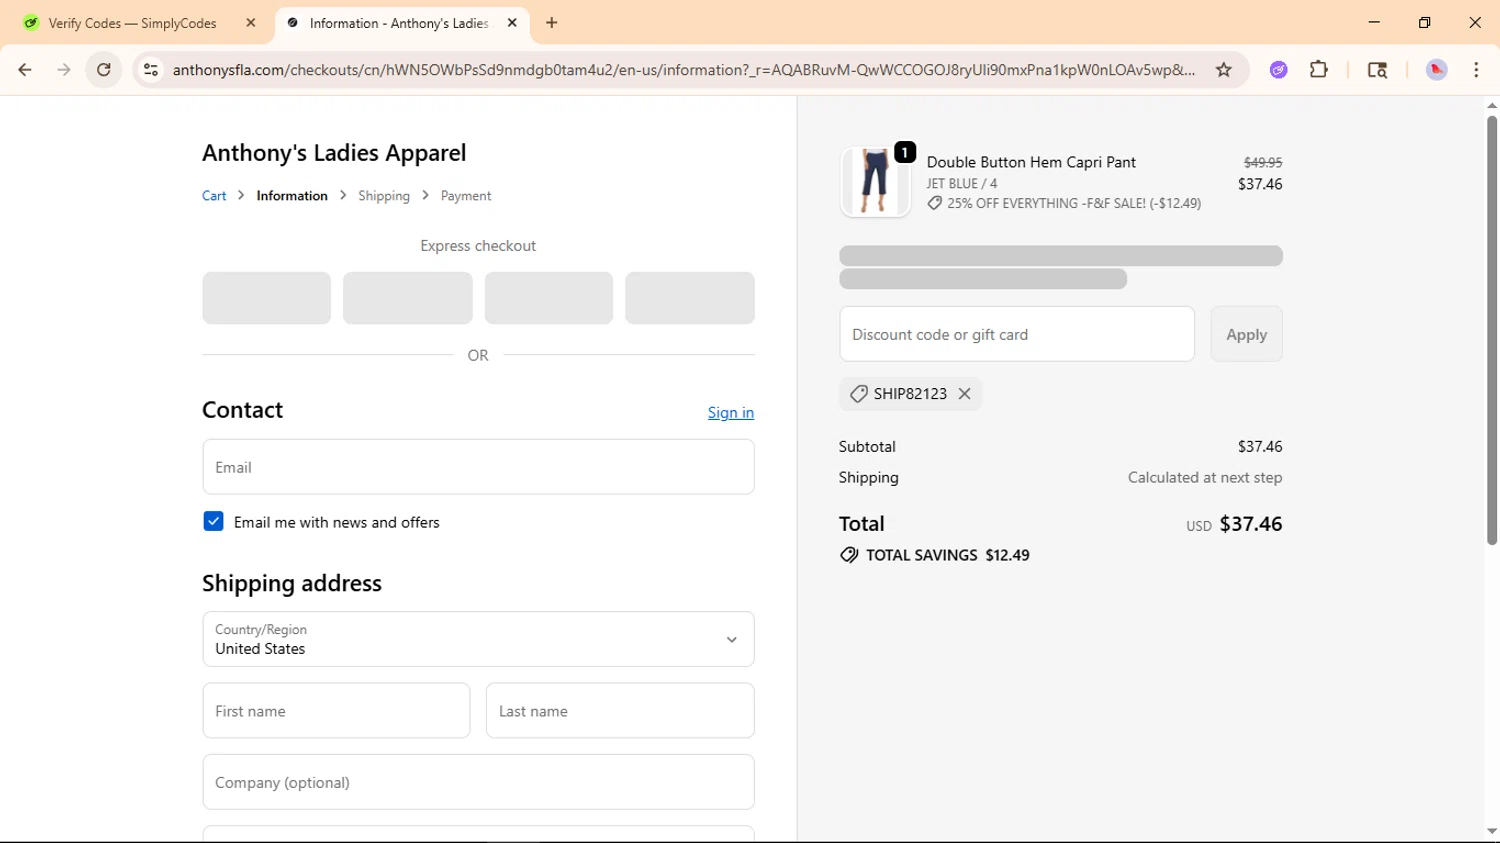The height and width of the screenshot is (843, 1500).
Task: Click discount tag icon beside 25% OFF text
Action: [935, 203]
